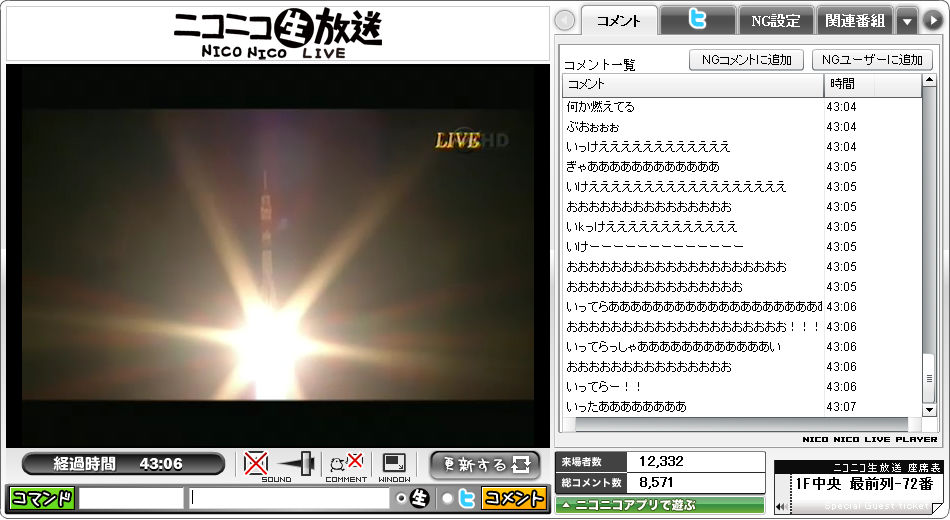Click the vertical scrollbar thumb
Image resolution: width=950 pixels, height=520 pixels.
pyautogui.click(x=929, y=378)
